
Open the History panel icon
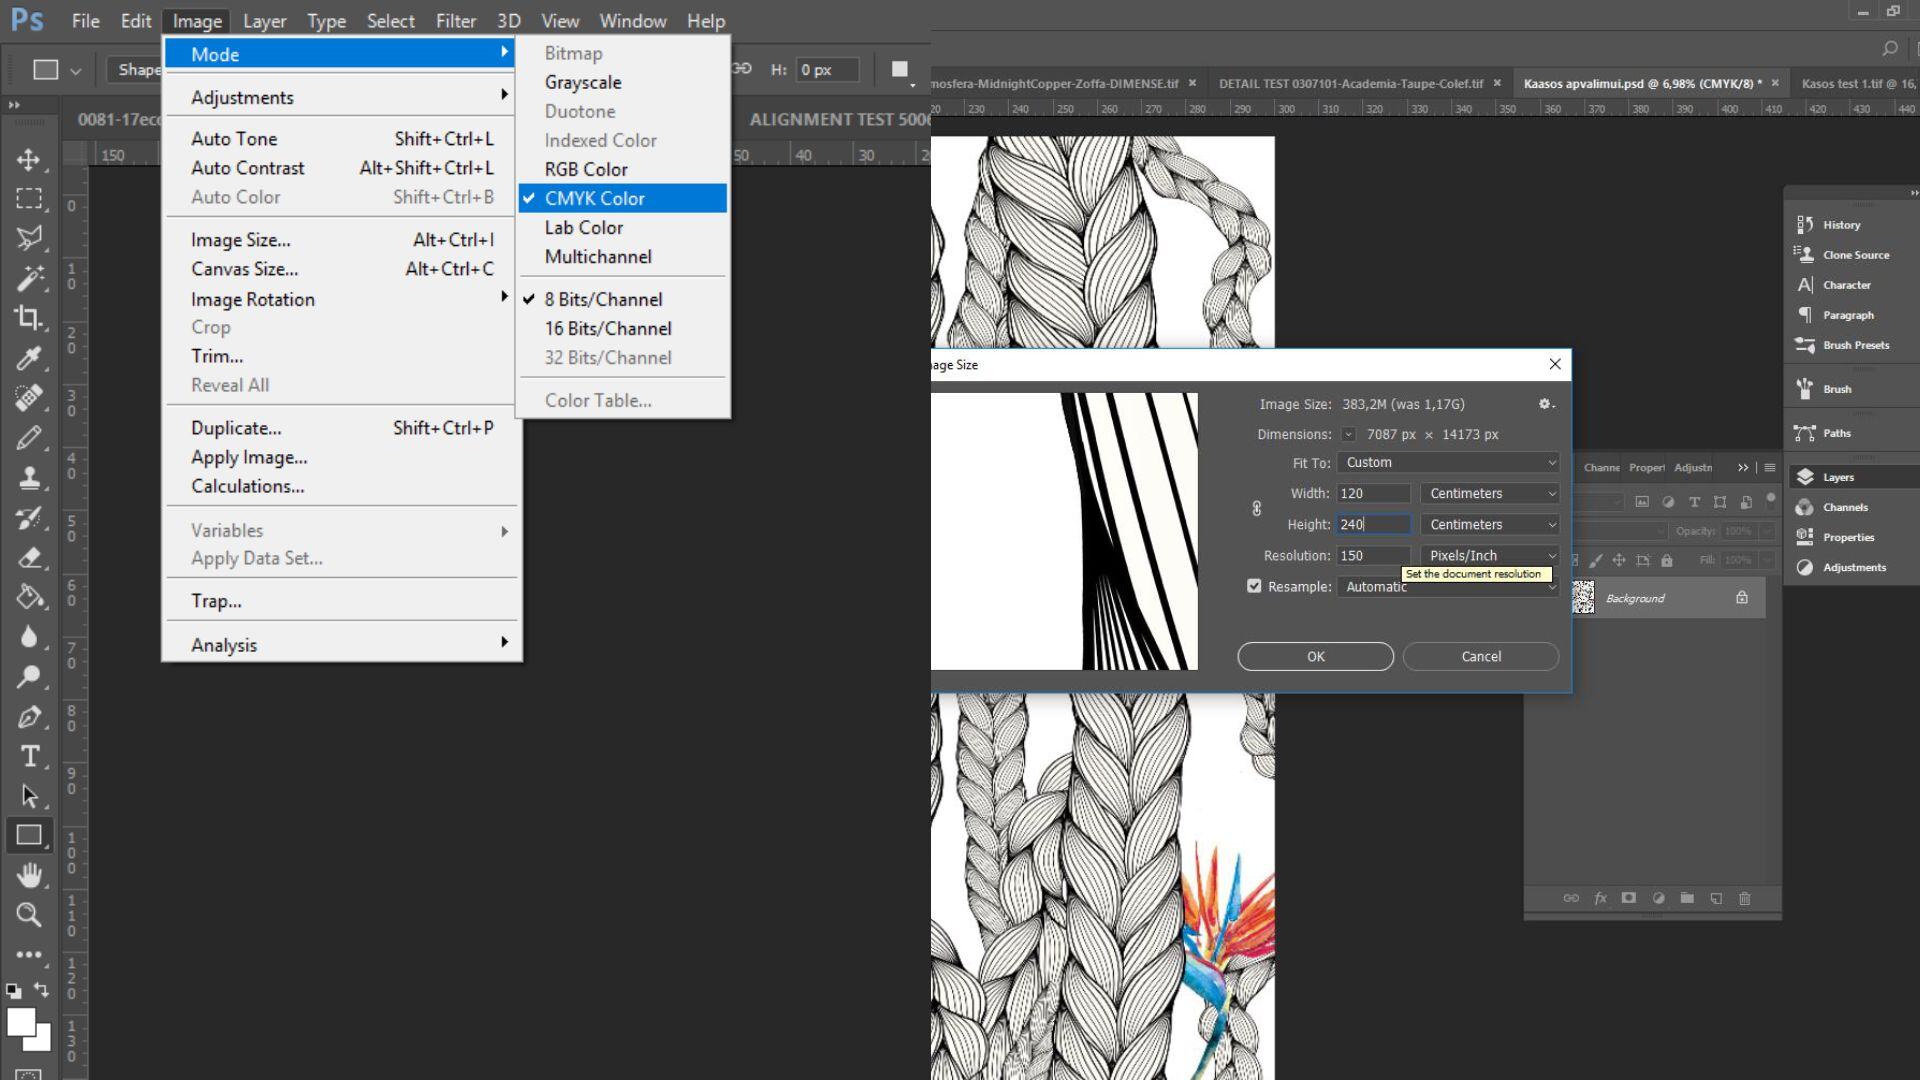[1805, 225]
